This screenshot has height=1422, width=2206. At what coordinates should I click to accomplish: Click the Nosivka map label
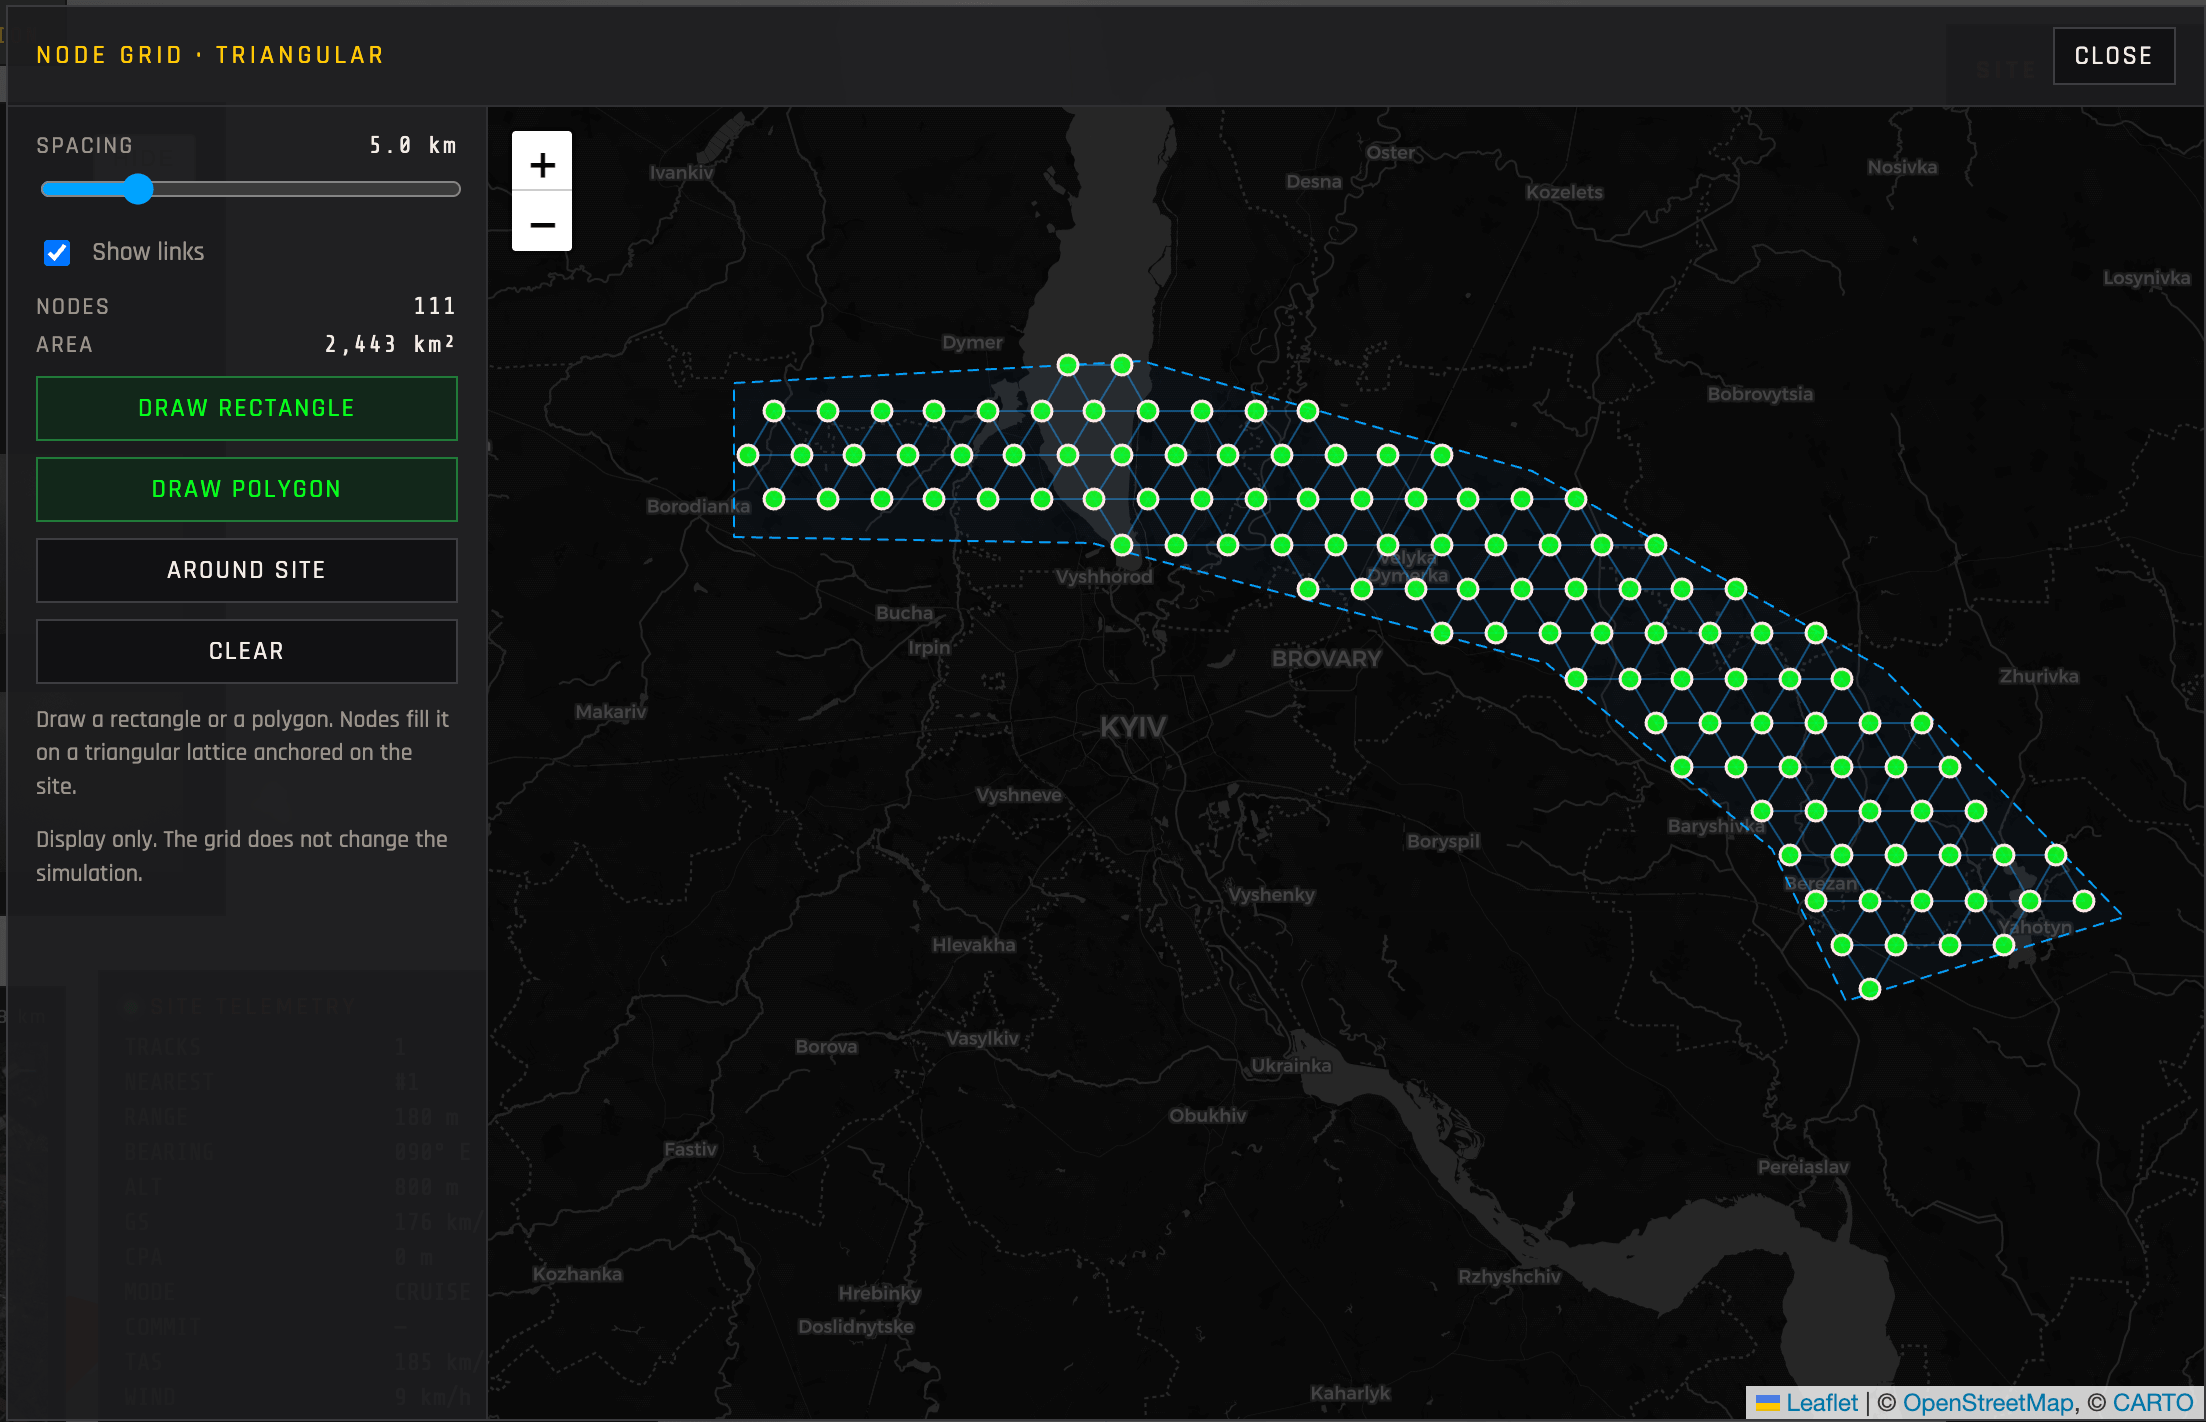[x=1903, y=167]
